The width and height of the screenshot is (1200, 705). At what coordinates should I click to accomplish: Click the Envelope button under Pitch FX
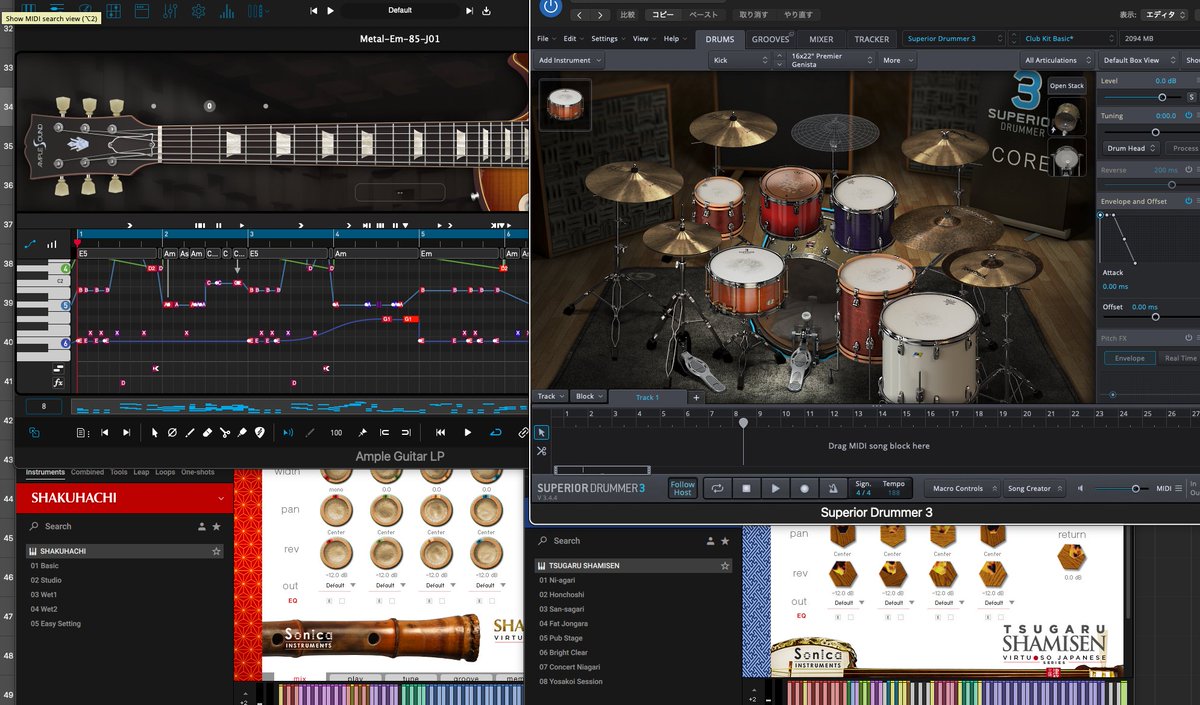tap(1130, 358)
